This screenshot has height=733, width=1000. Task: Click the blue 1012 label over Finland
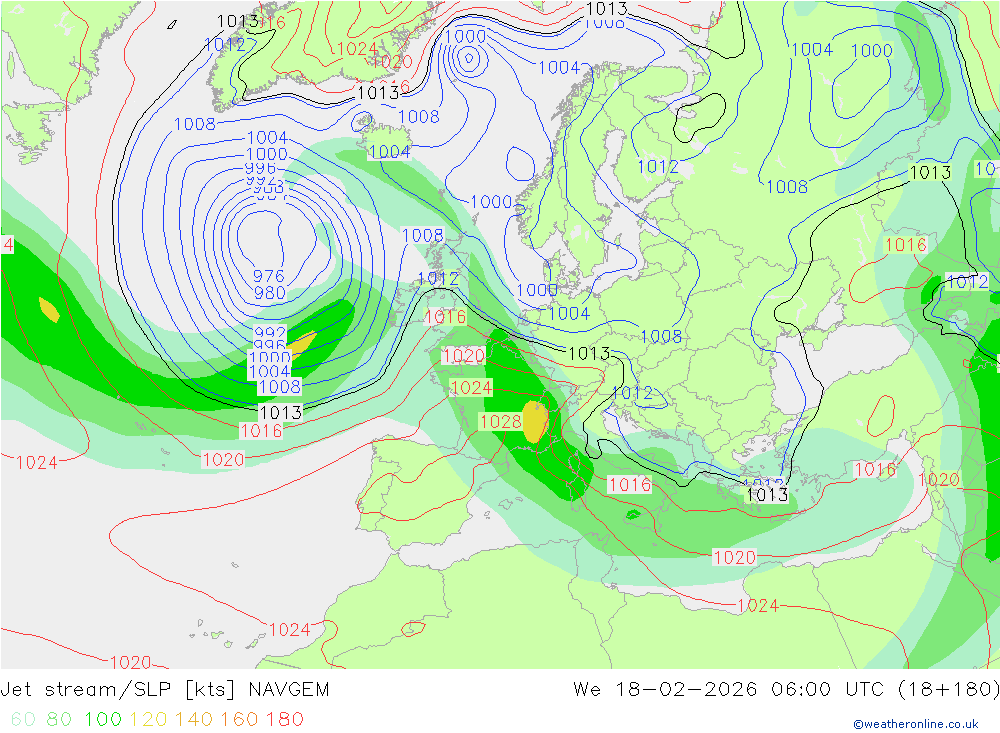pyautogui.click(x=658, y=167)
